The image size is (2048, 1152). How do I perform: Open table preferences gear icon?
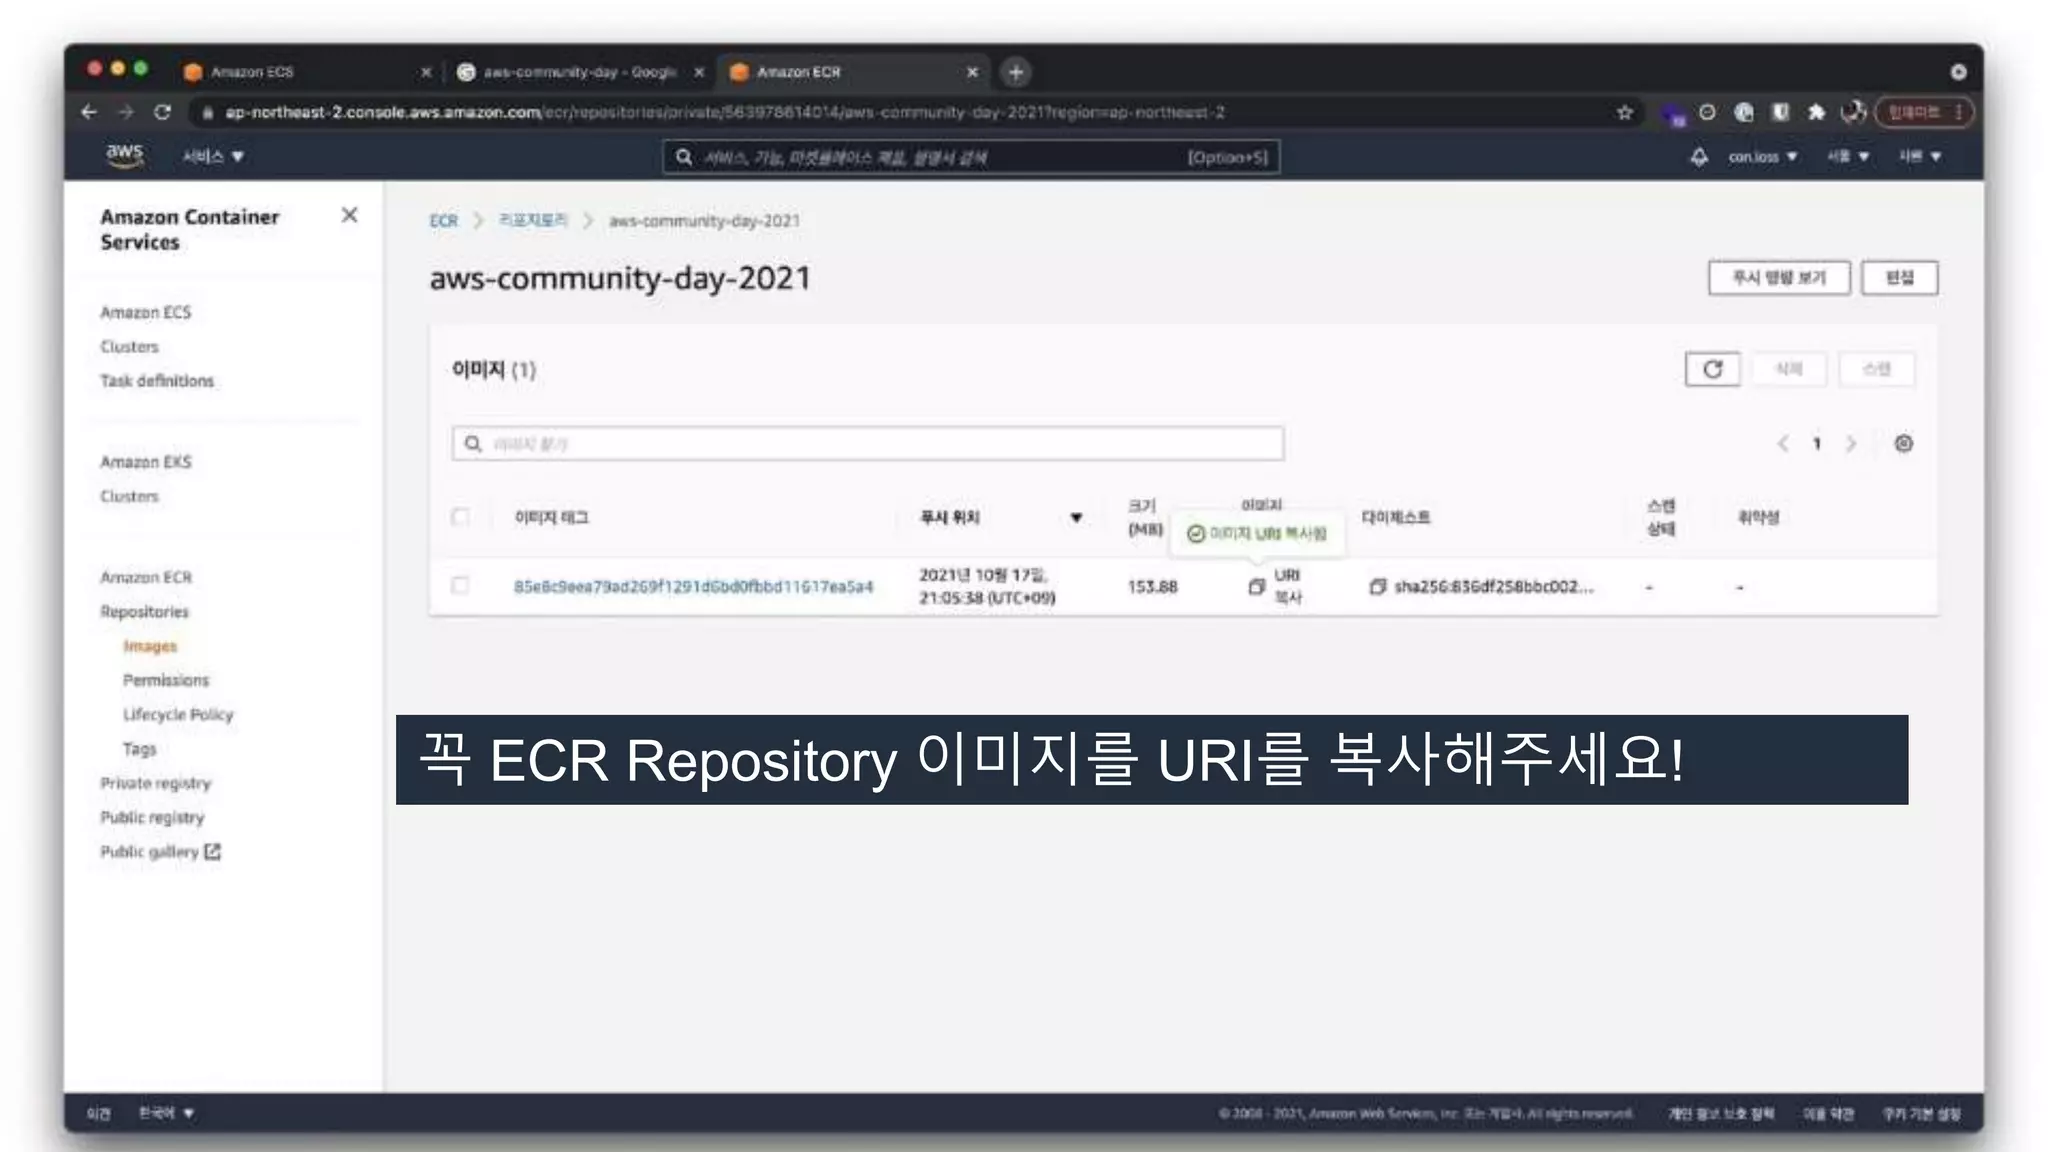click(1903, 443)
